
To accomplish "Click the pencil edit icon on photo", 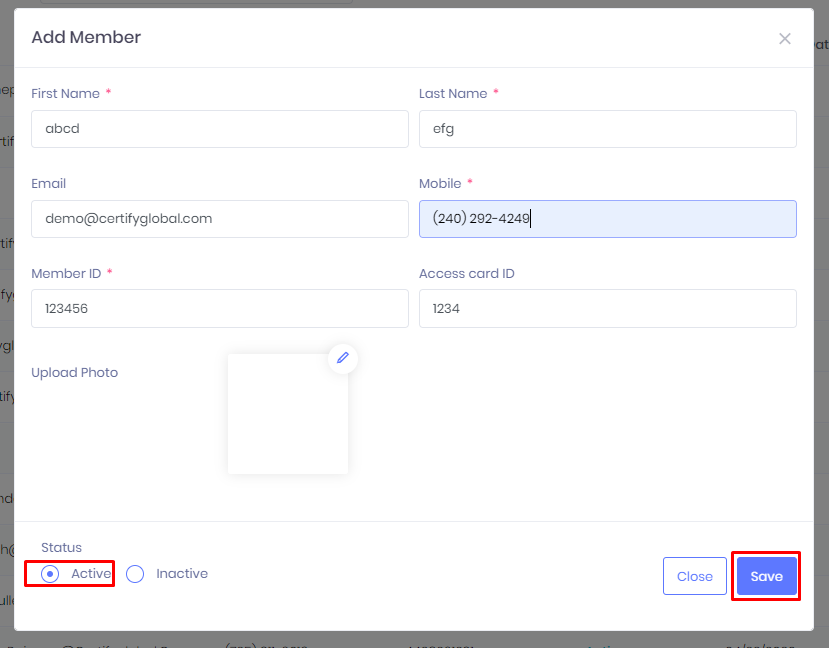I will 343,358.
